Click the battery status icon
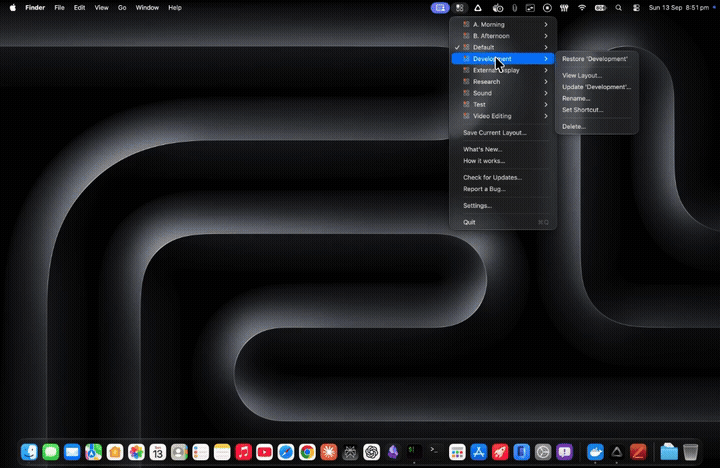 point(601,8)
